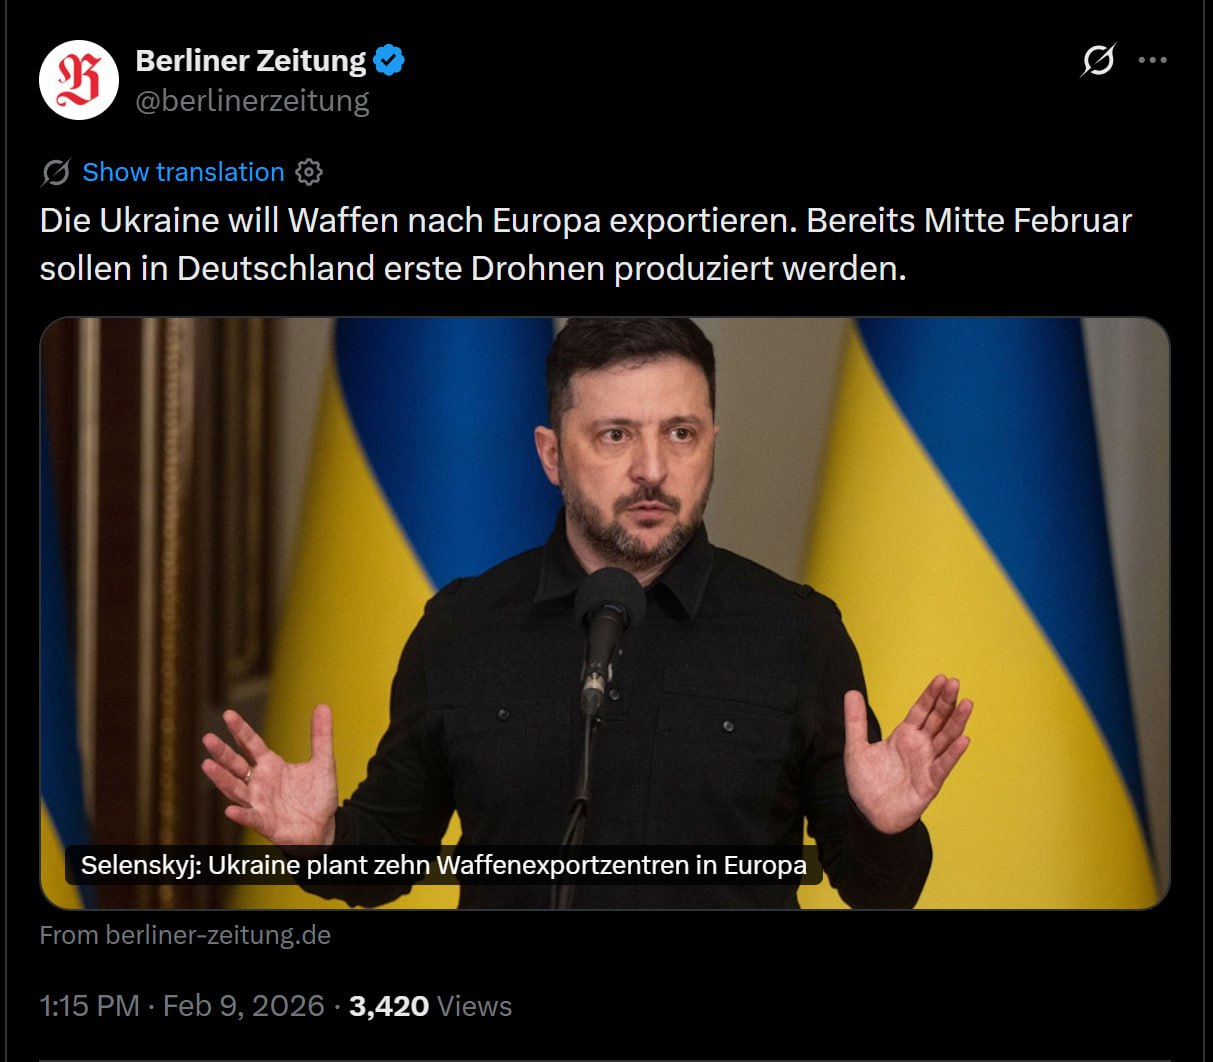Open the three-dot more options menu

click(1153, 60)
